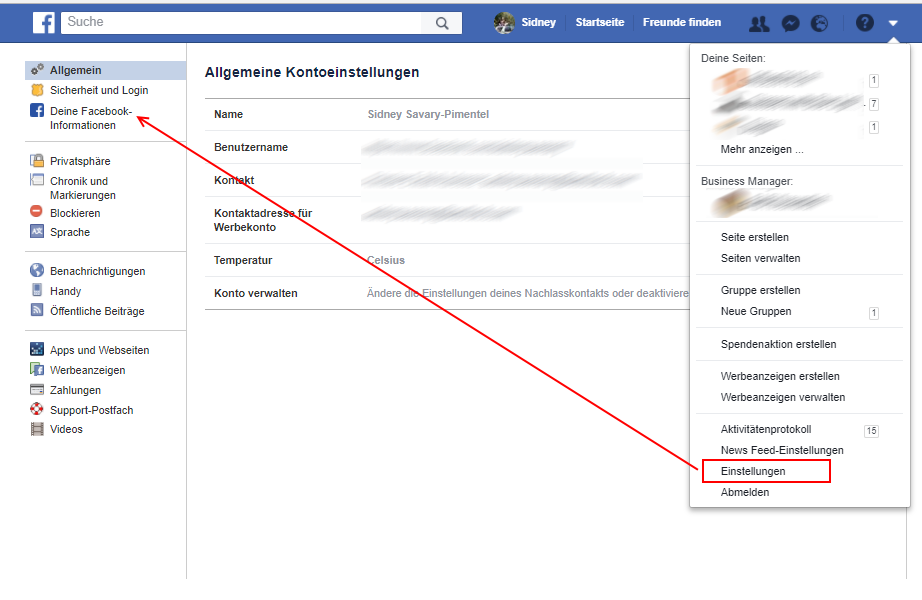Click the Öffentliche Beiträge feed icon
This screenshot has height=600, width=922.
[x=37, y=310]
